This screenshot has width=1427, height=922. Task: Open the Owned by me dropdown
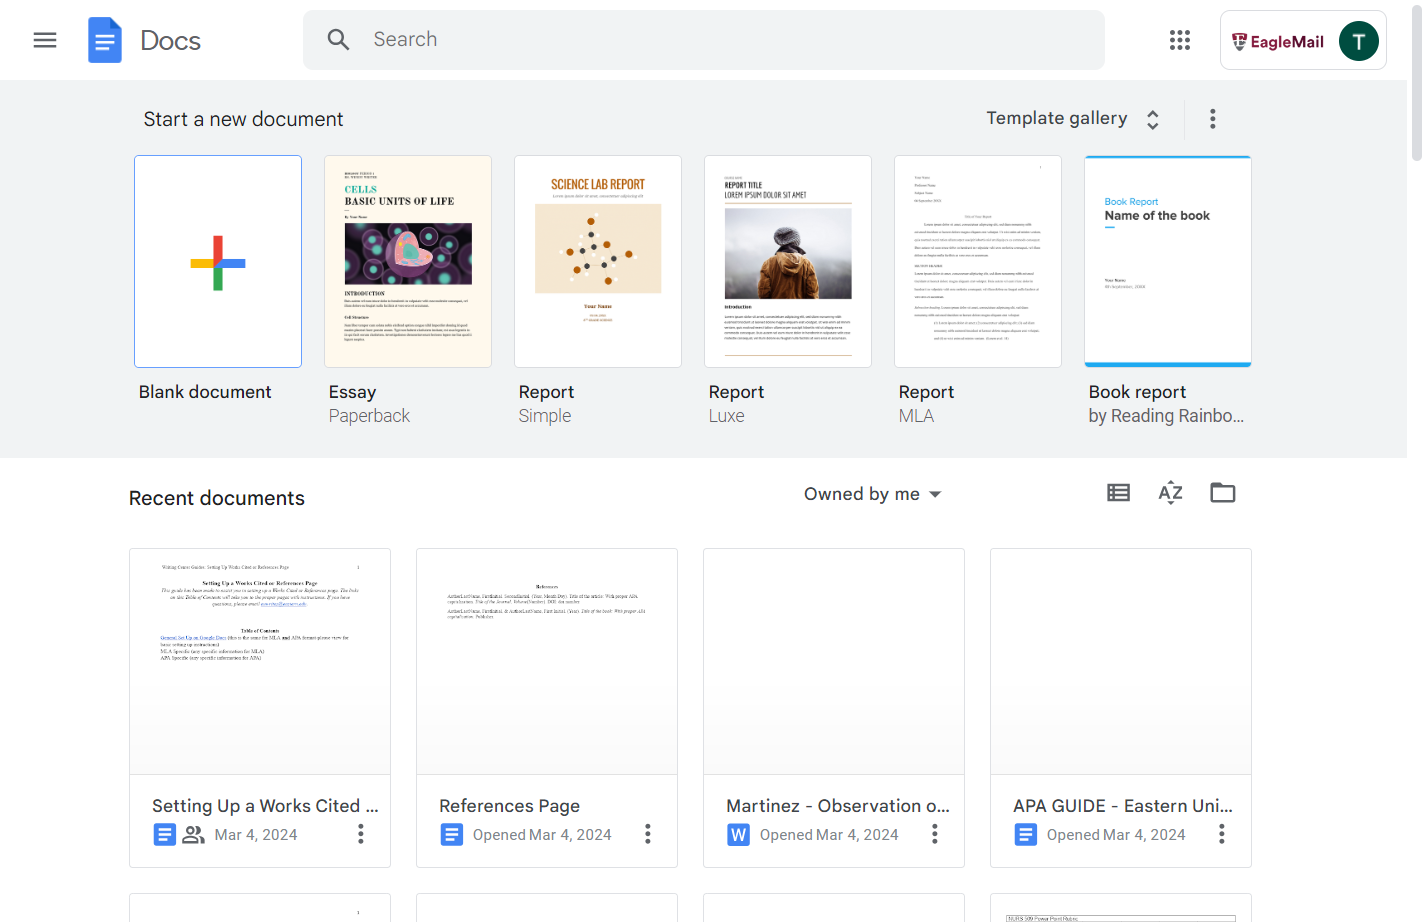point(873,494)
